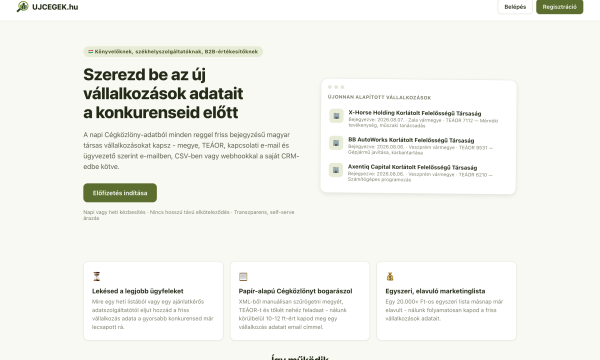Click the Papír-alapú Cégközlönyt bogarászol title

point(295,291)
